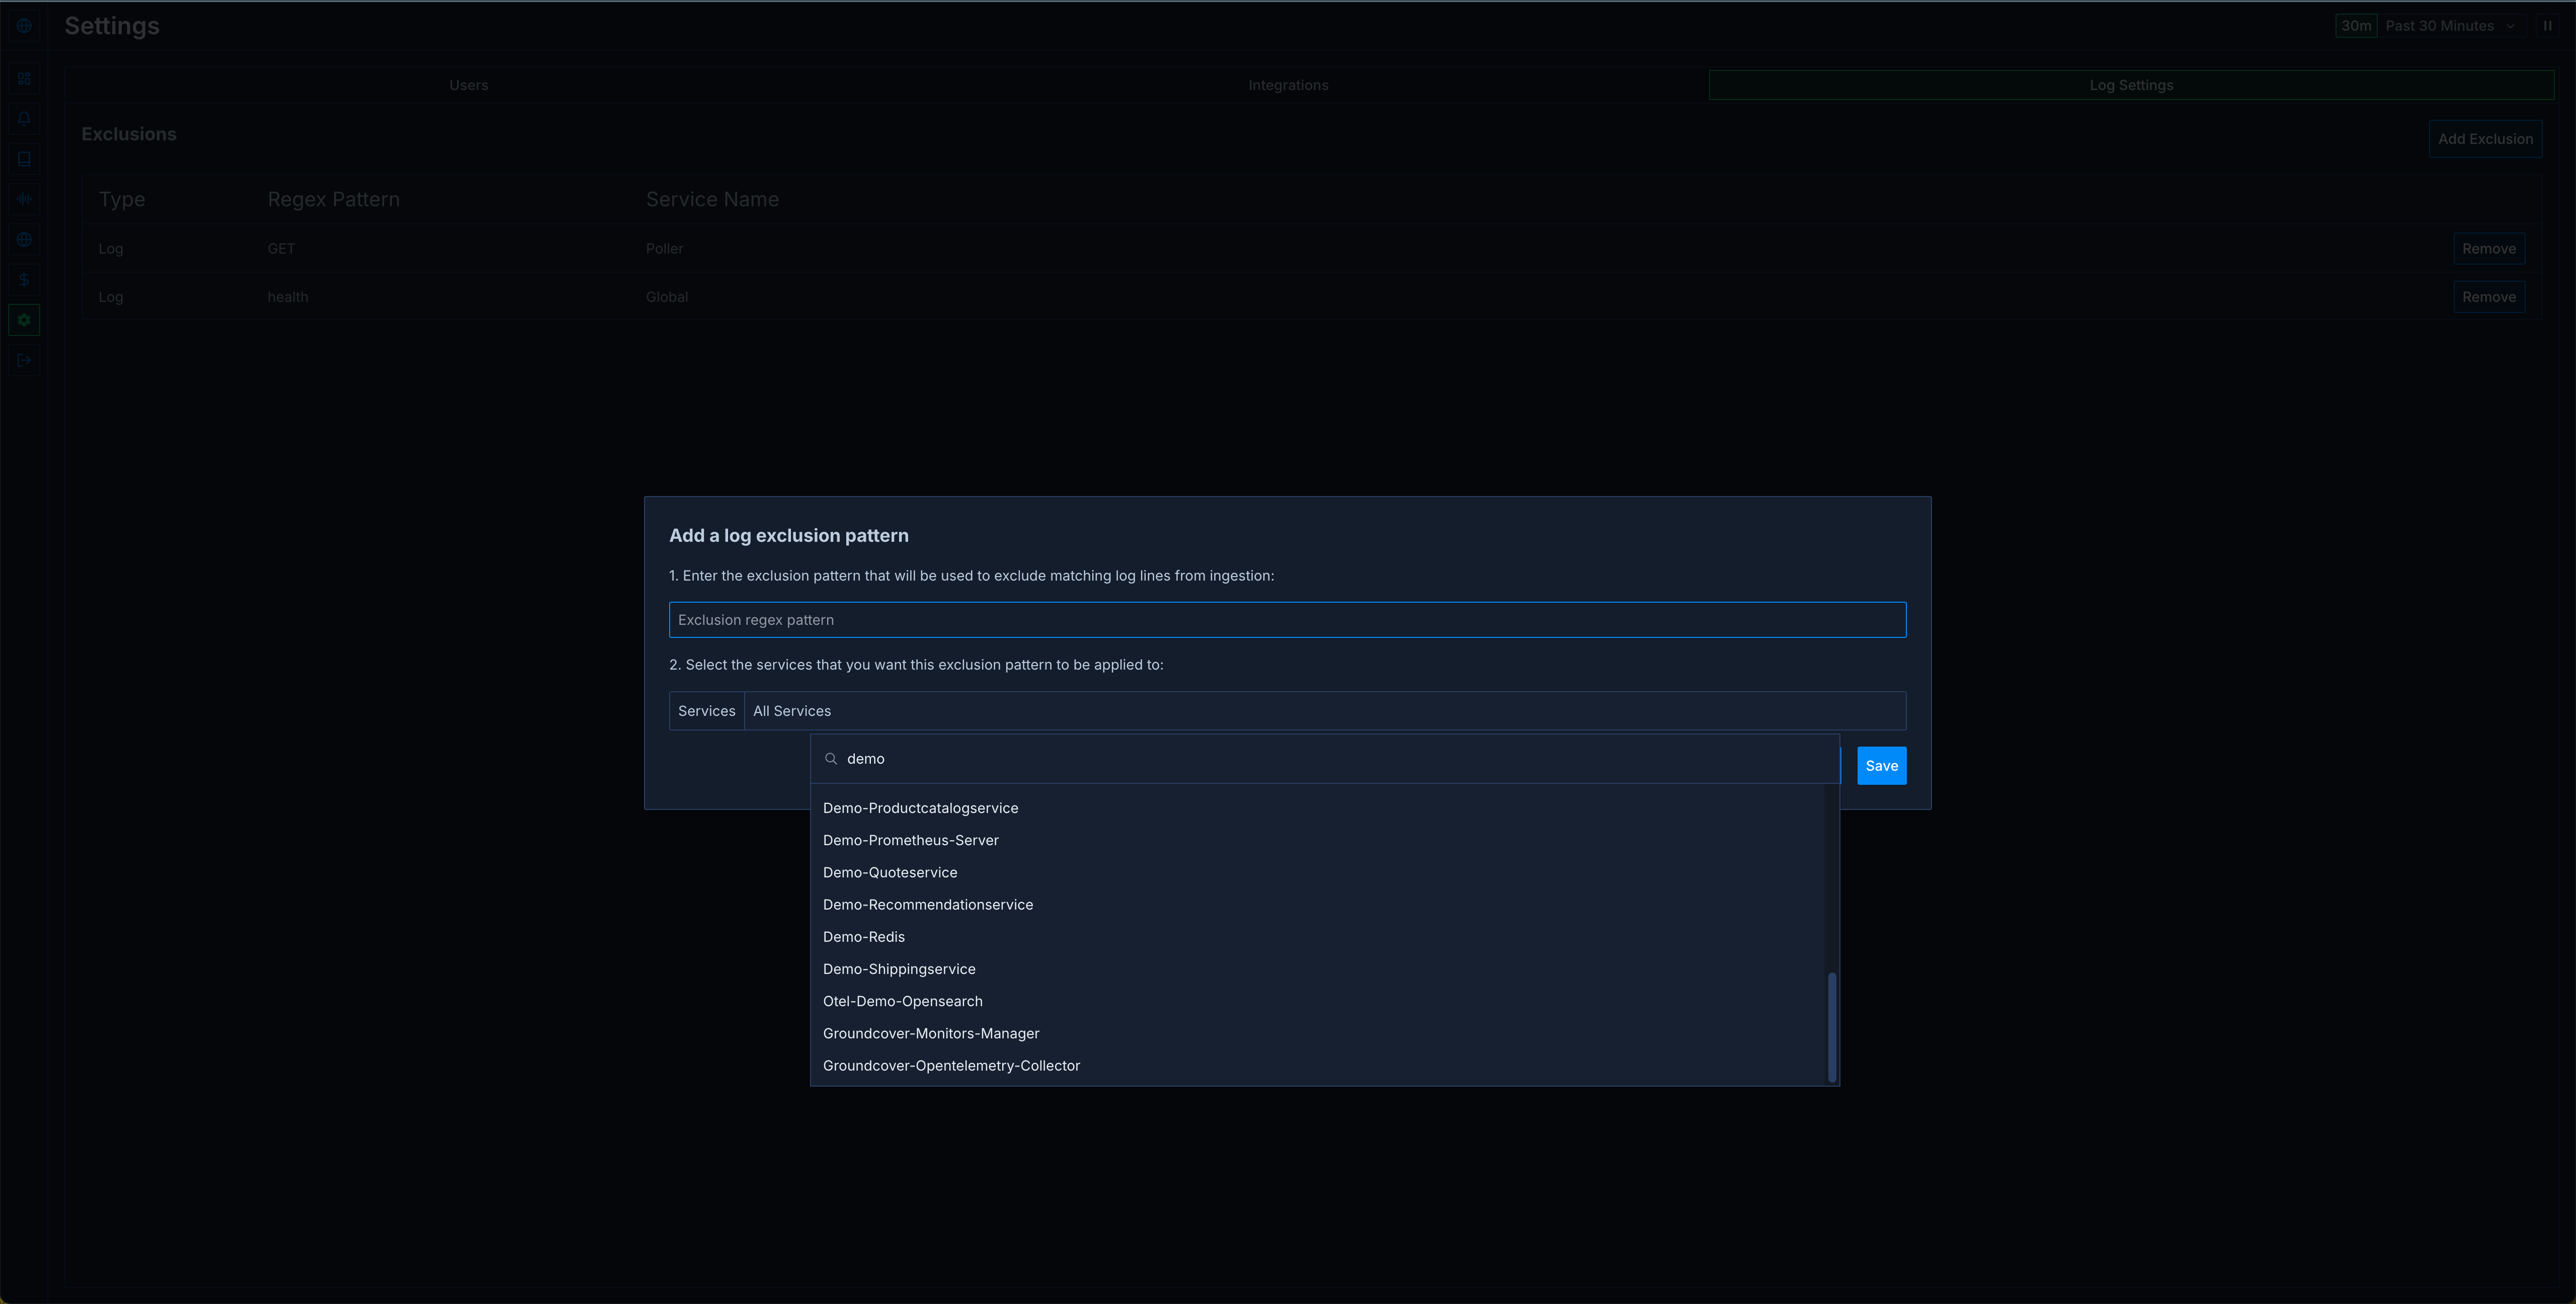
Task: Click the Exclusions section heading
Action: pos(128,134)
